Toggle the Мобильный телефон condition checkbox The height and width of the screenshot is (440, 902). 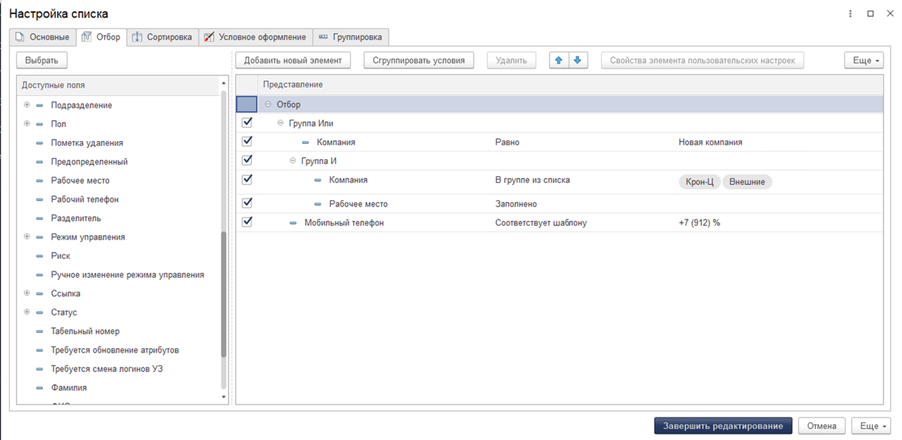point(247,222)
